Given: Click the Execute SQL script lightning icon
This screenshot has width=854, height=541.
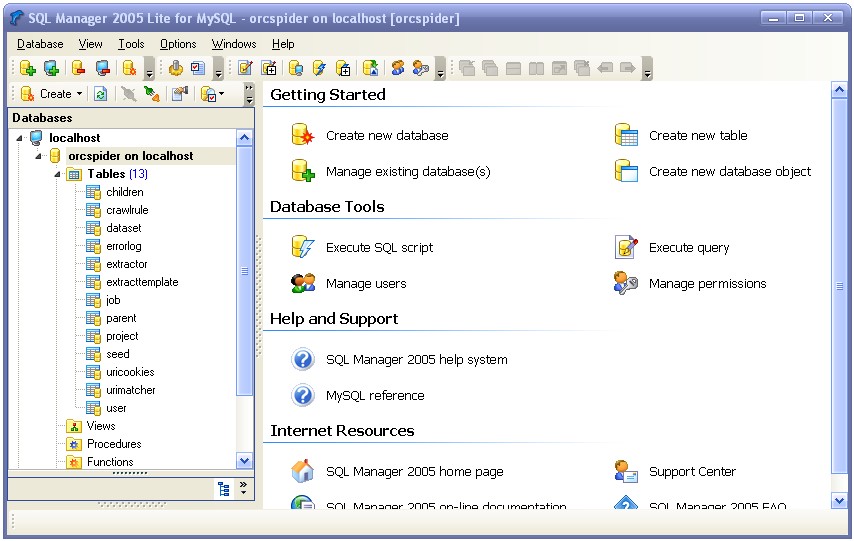Looking at the screenshot, I should [x=302, y=247].
